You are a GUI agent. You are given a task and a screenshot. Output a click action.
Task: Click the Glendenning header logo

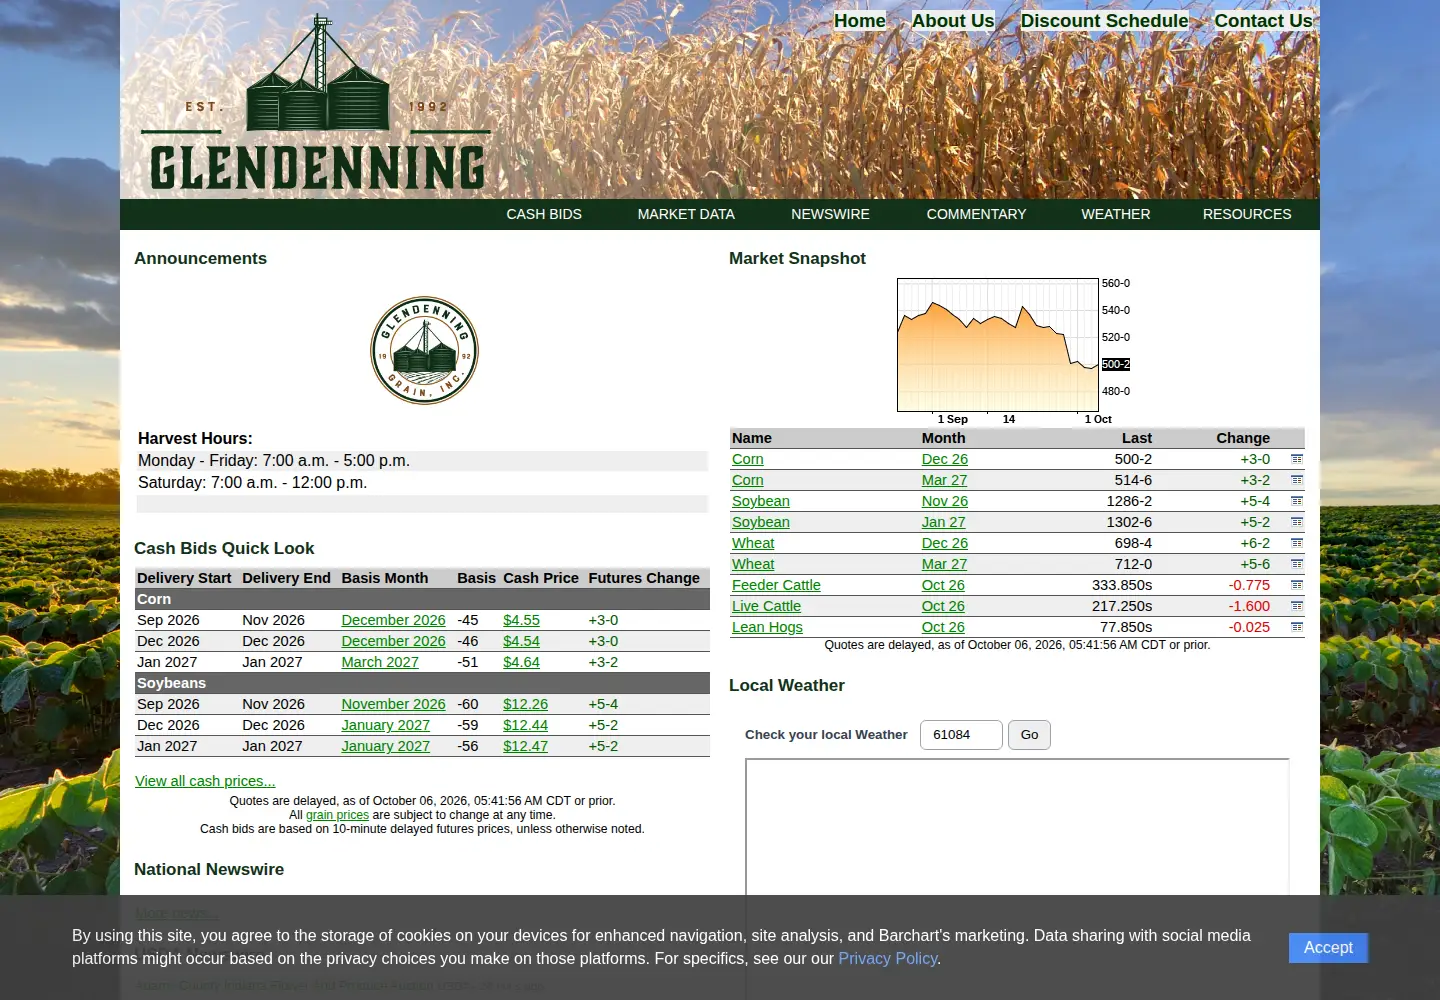click(316, 104)
